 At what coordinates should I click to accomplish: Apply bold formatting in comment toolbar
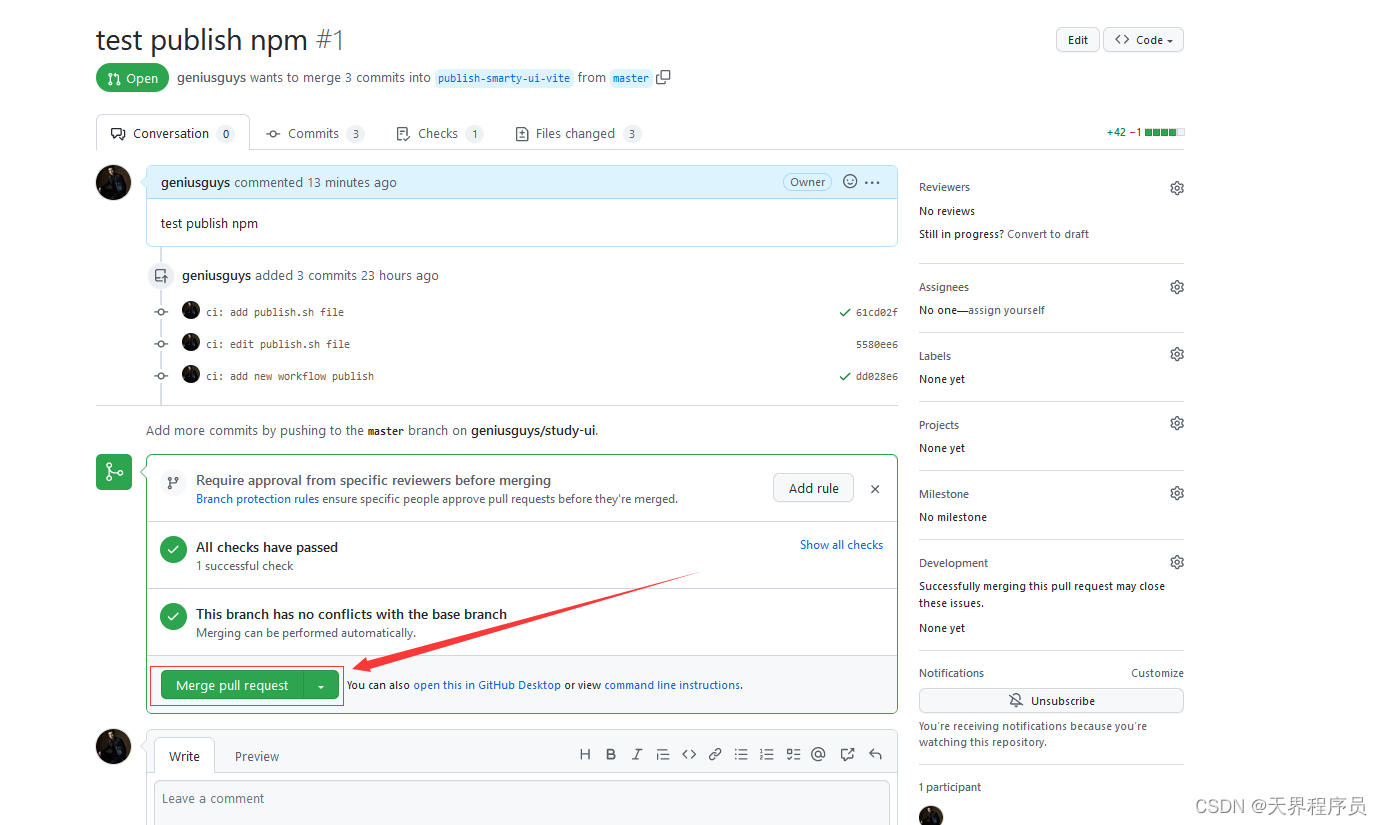[611, 754]
